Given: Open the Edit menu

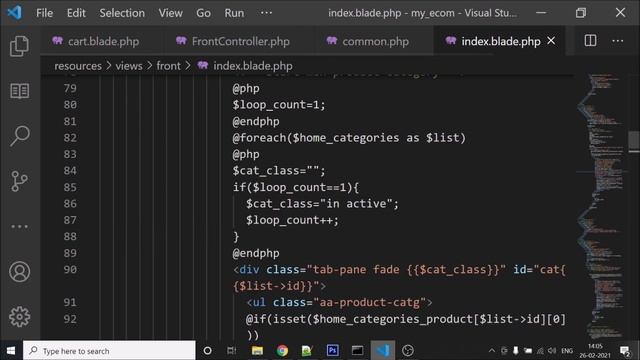Looking at the screenshot, I should (76, 13).
